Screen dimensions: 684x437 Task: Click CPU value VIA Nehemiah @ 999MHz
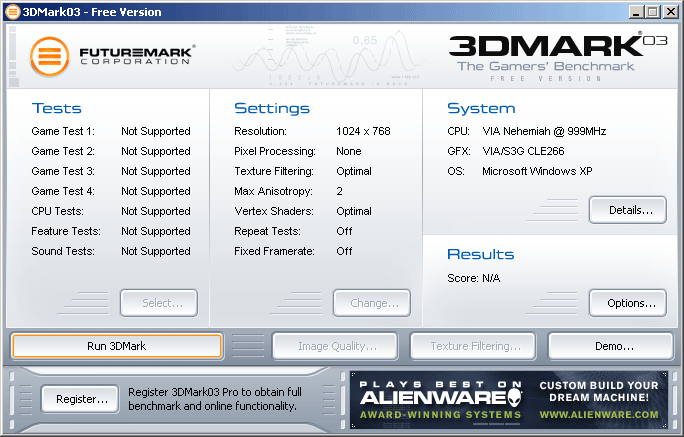coord(544,131)
